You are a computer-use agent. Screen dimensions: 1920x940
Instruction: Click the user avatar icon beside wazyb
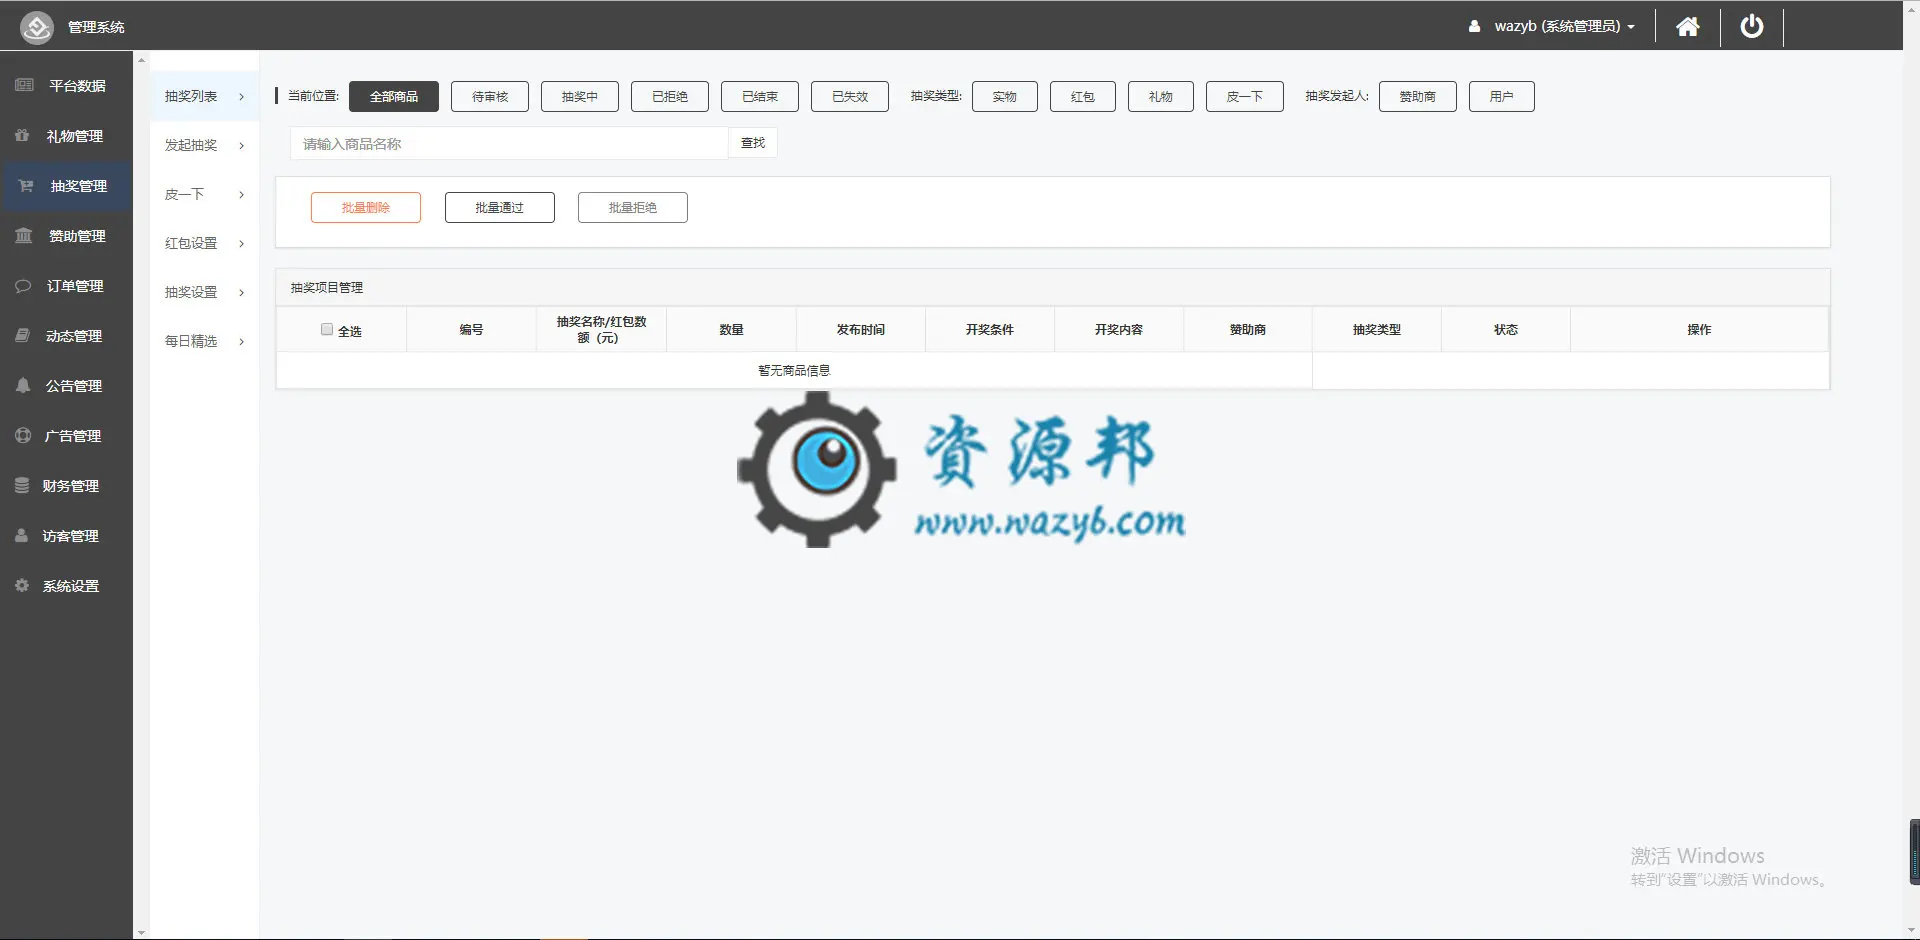pyautogui.click(x=1474, y=27)
